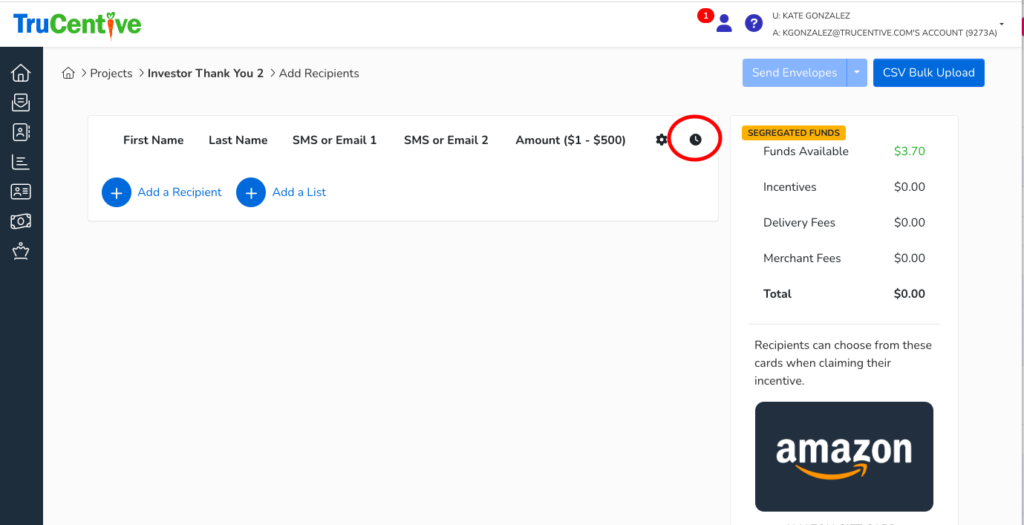The width and height of the screenshot is (1024, 525).
Task: Select the Amazon gift card thumbnail
Action: point(844,456)
